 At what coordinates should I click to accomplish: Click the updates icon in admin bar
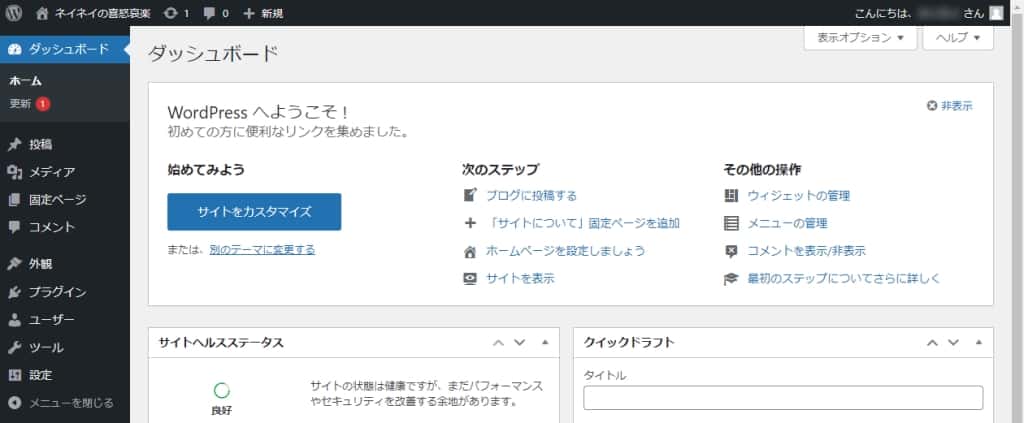[x=171, y=13]
